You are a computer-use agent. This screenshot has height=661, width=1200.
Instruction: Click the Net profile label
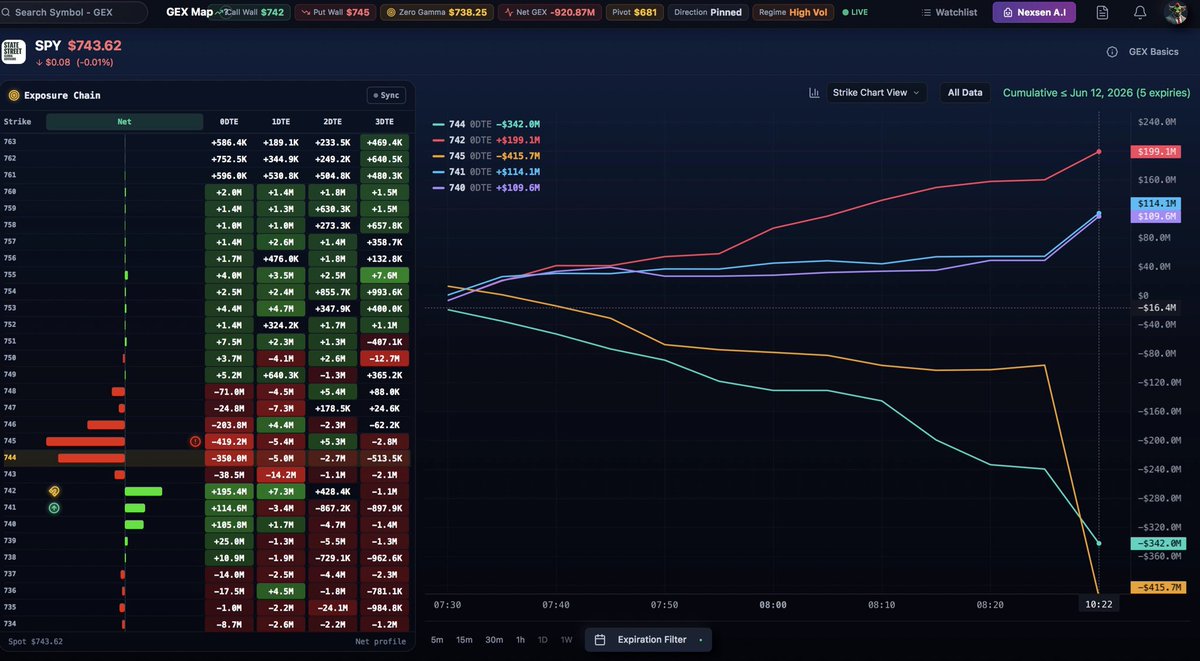coord(380,641)
